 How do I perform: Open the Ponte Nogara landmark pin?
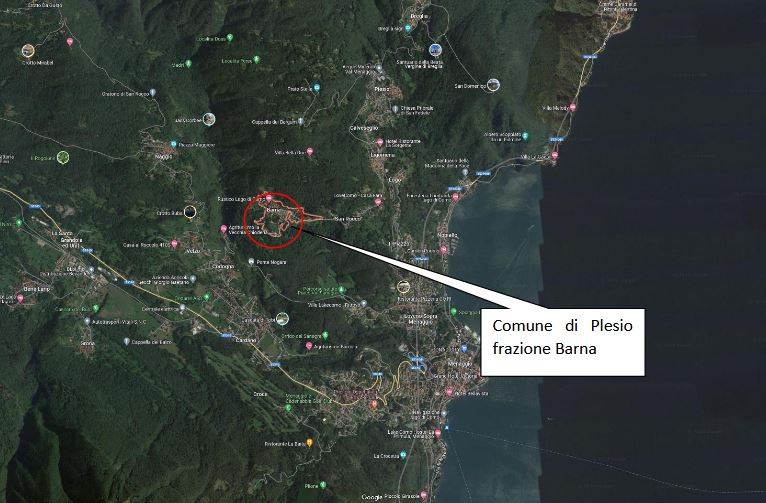click(251, 262)
